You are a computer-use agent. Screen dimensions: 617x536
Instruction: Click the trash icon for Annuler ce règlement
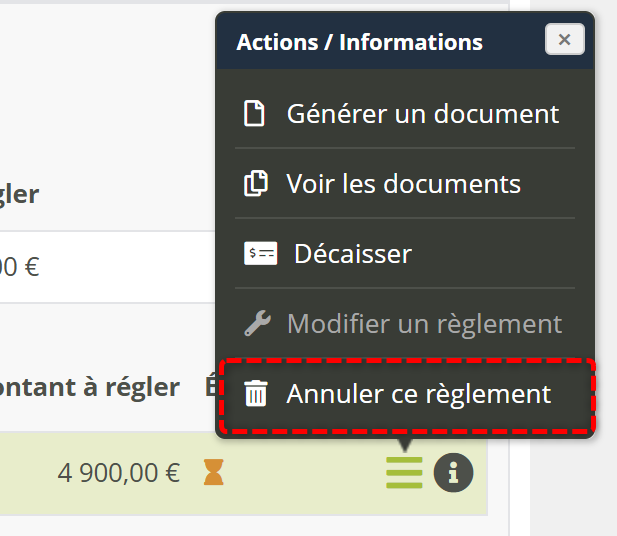[257, 394]
